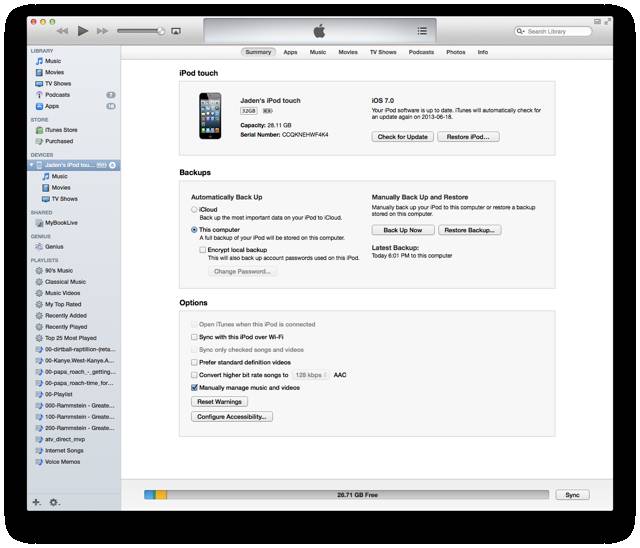
Task: Open iTunes Store in sidebar
Action: [x=59, y=129]
